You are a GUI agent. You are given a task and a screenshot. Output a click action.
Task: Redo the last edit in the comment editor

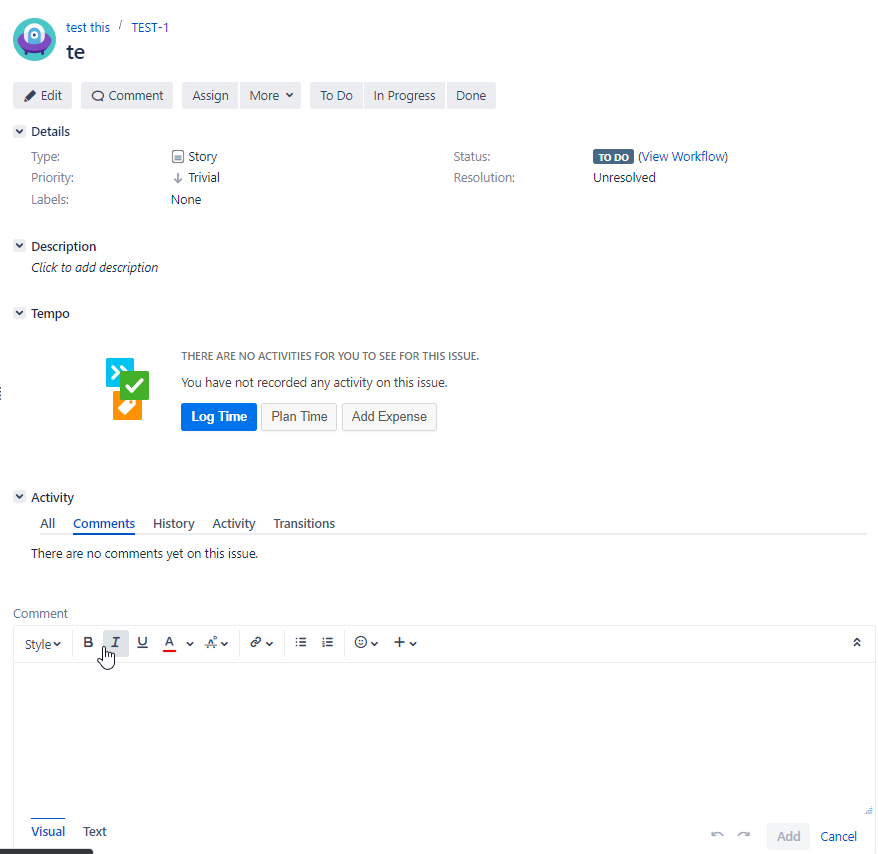click(x=743, y=836)
